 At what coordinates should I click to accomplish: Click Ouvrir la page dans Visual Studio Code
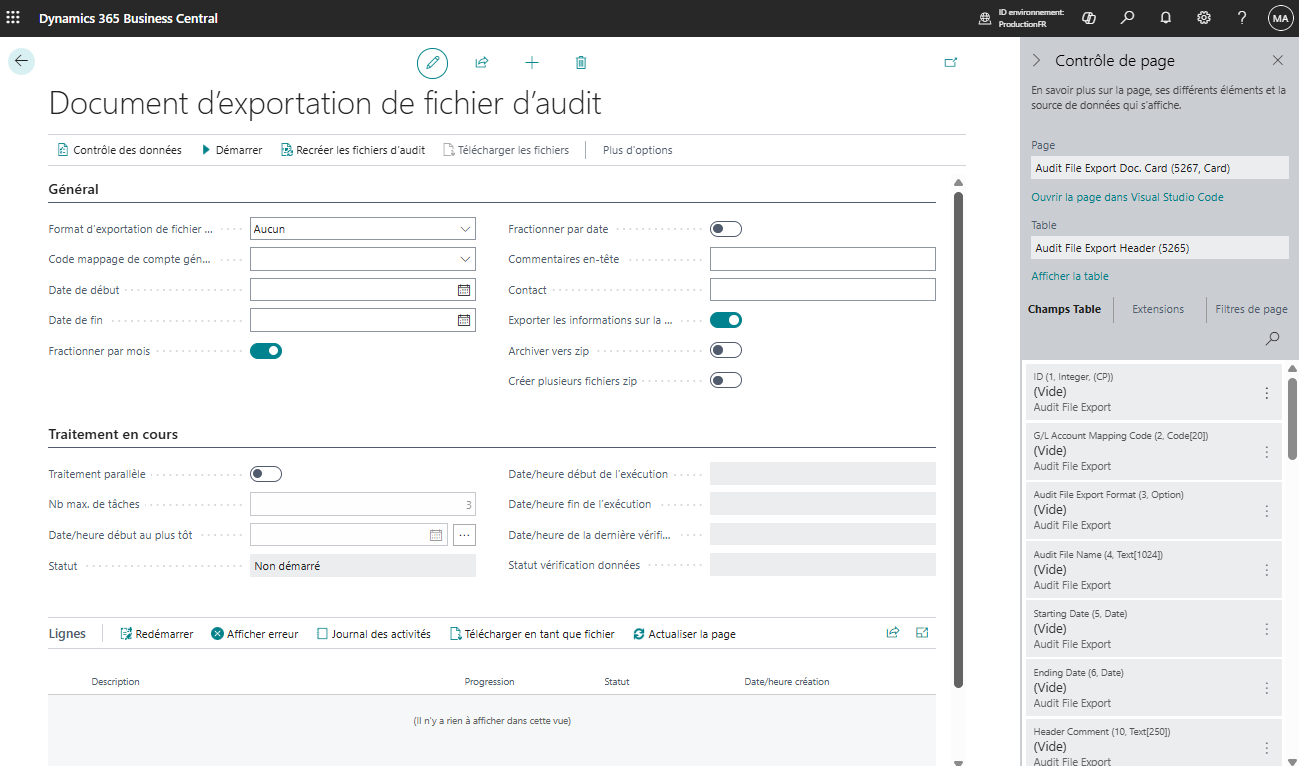coord(1127,197)
